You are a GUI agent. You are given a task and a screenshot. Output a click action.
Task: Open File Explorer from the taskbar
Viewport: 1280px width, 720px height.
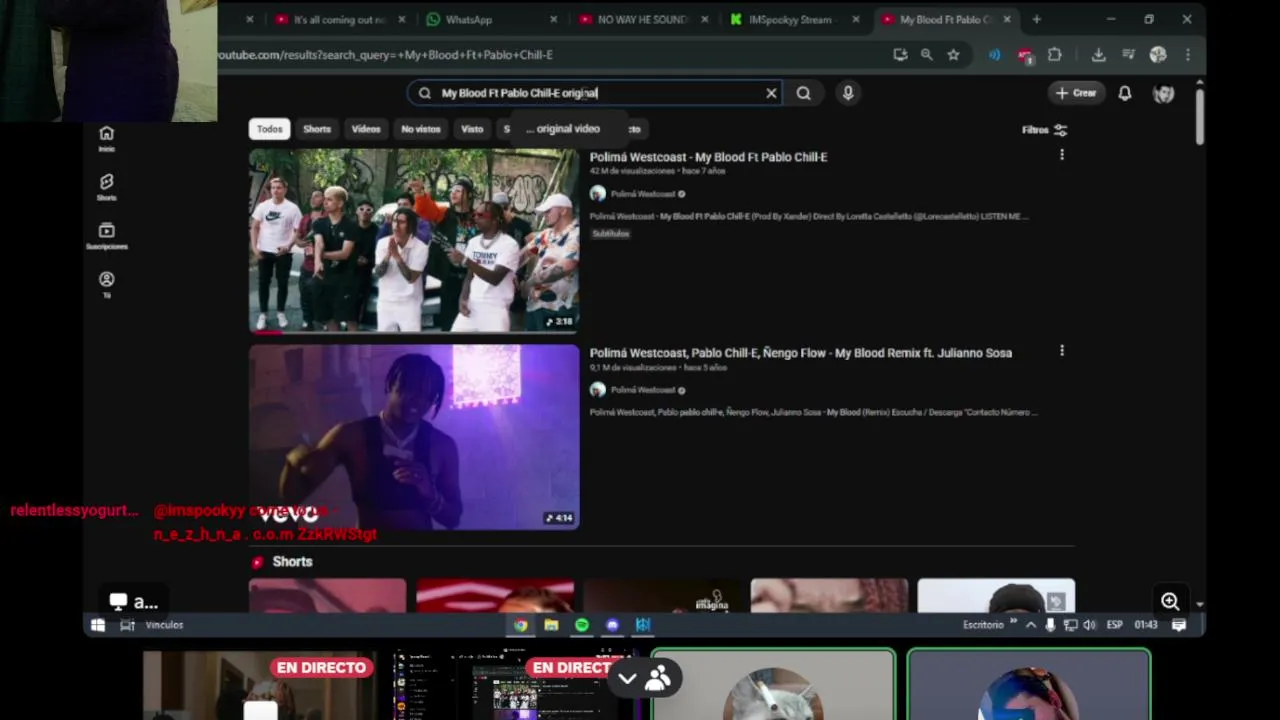[x=551, y=625]
